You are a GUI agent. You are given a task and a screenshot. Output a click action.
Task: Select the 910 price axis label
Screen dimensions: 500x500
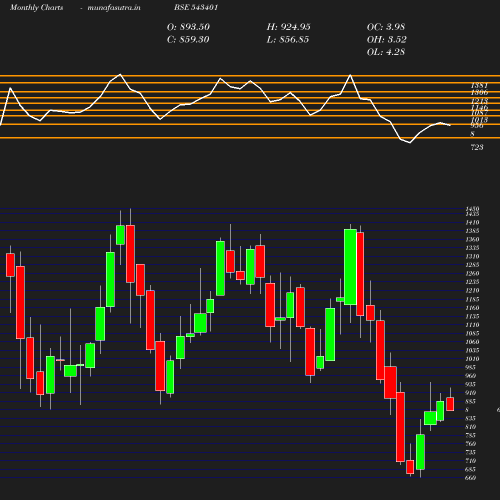click(x=471, y=393)
